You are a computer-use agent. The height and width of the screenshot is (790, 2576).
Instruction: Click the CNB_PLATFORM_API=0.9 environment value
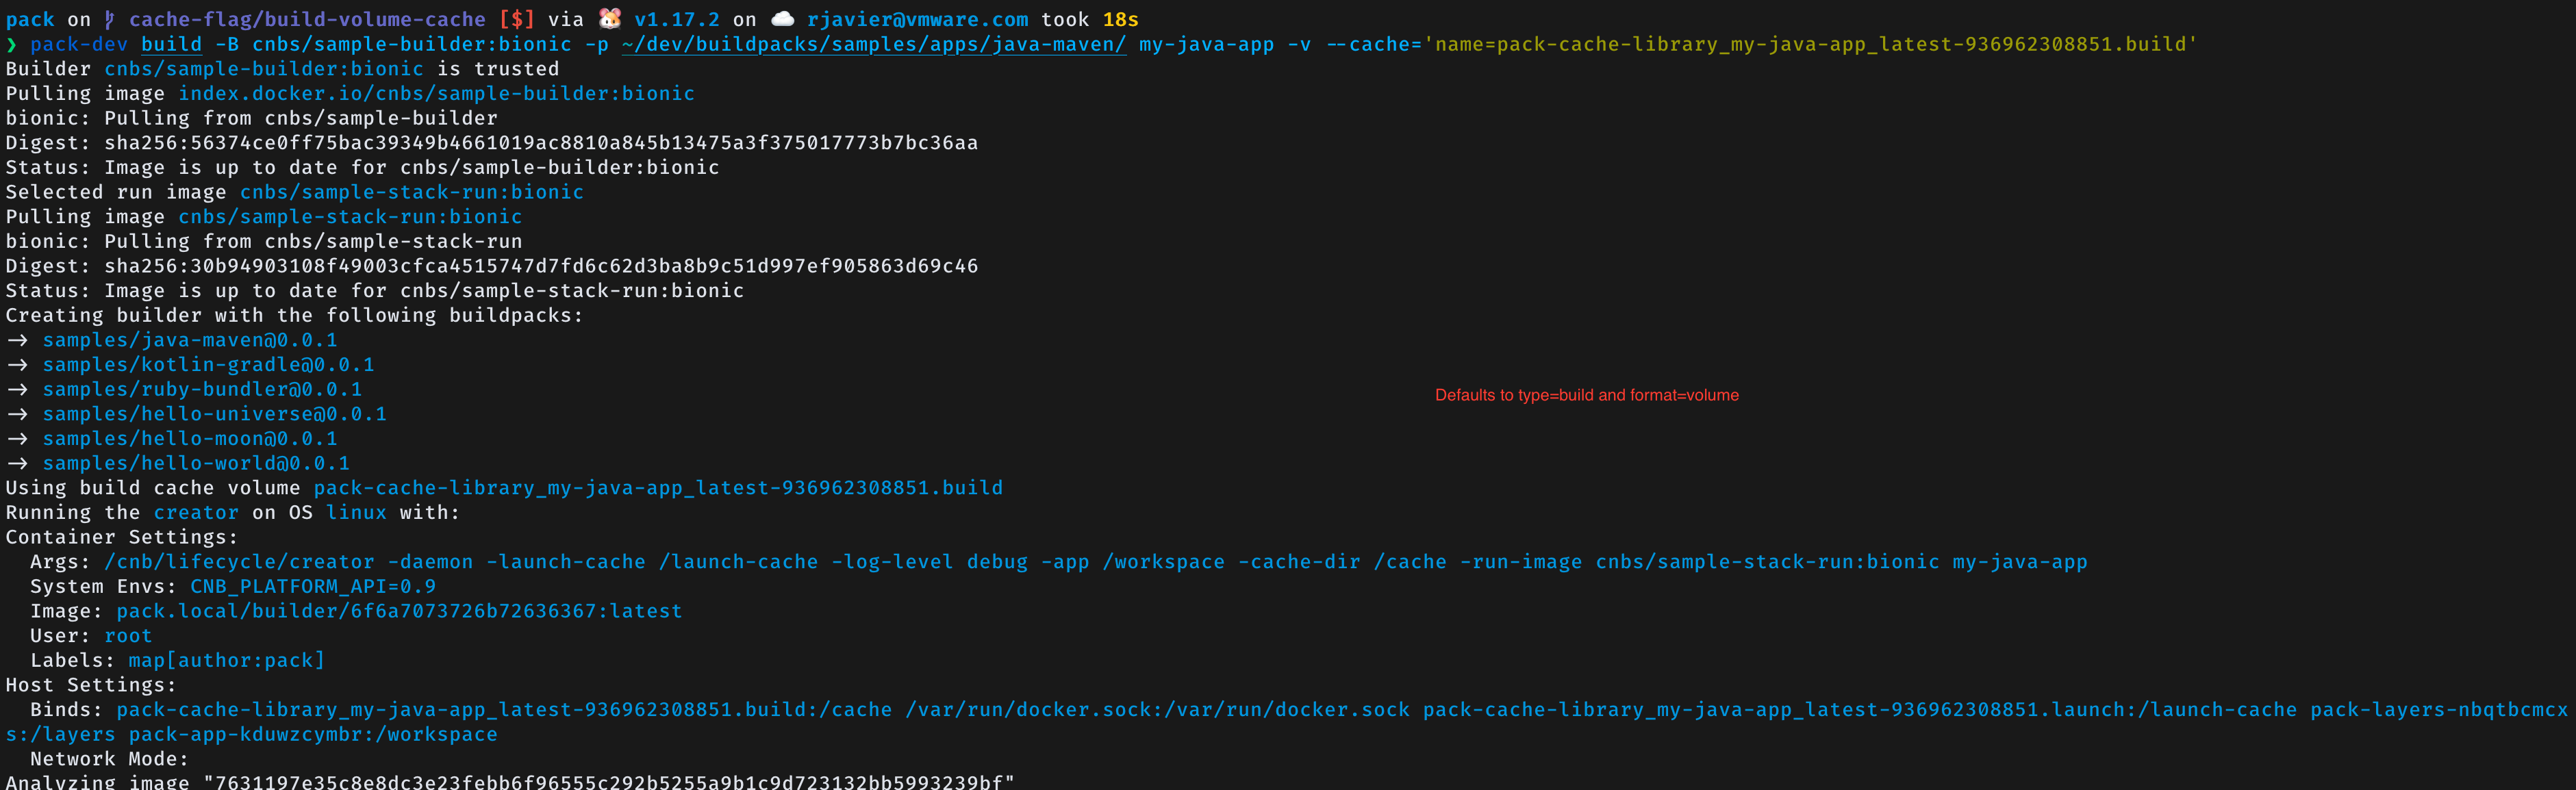pos(312,587)
